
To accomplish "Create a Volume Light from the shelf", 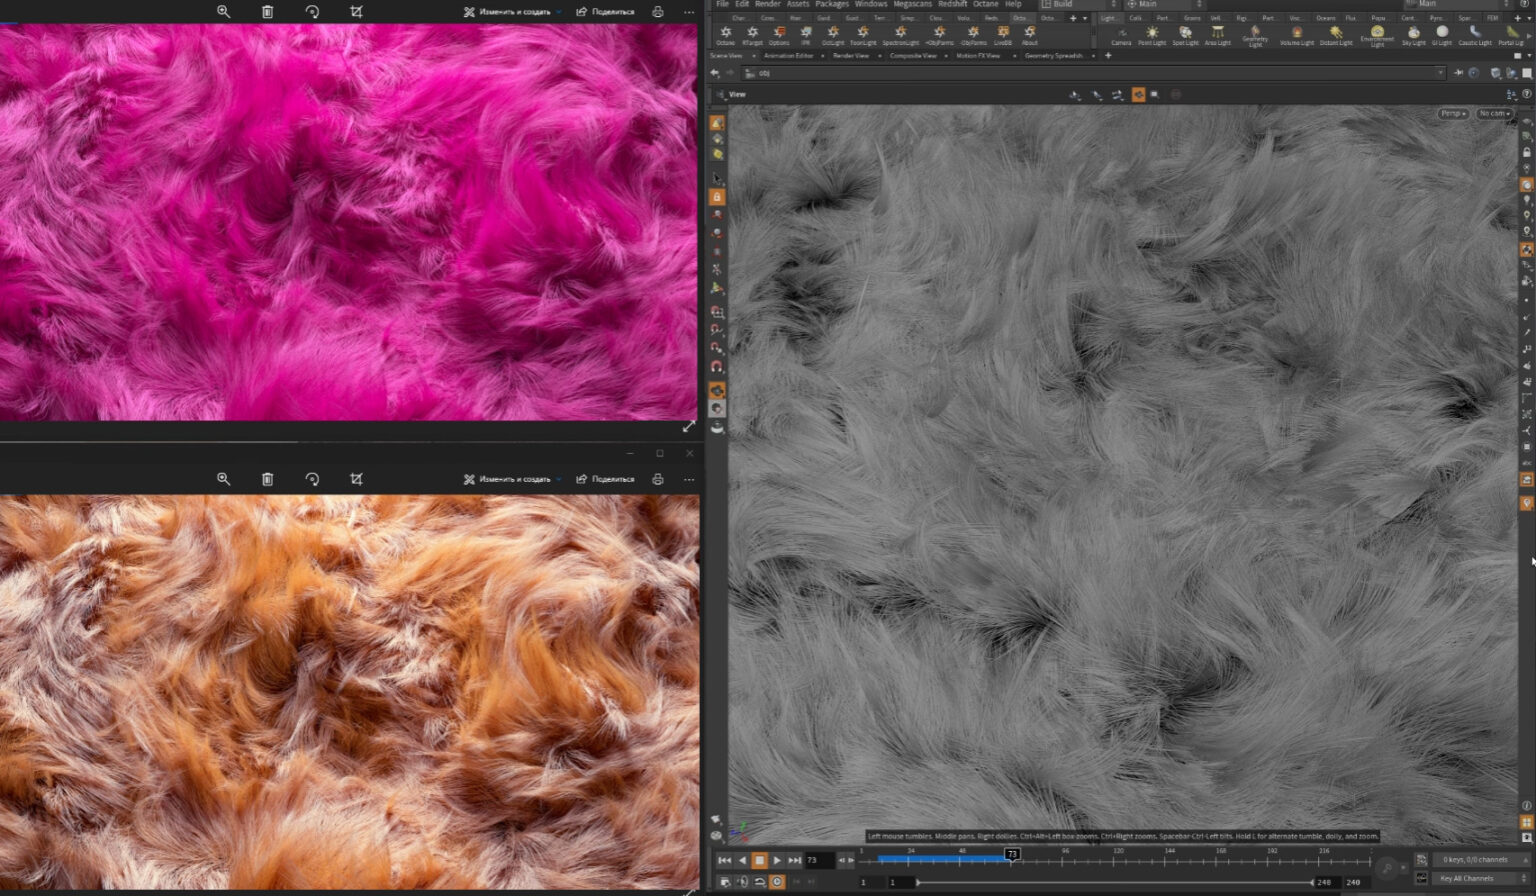I will tap(1297, 36).
